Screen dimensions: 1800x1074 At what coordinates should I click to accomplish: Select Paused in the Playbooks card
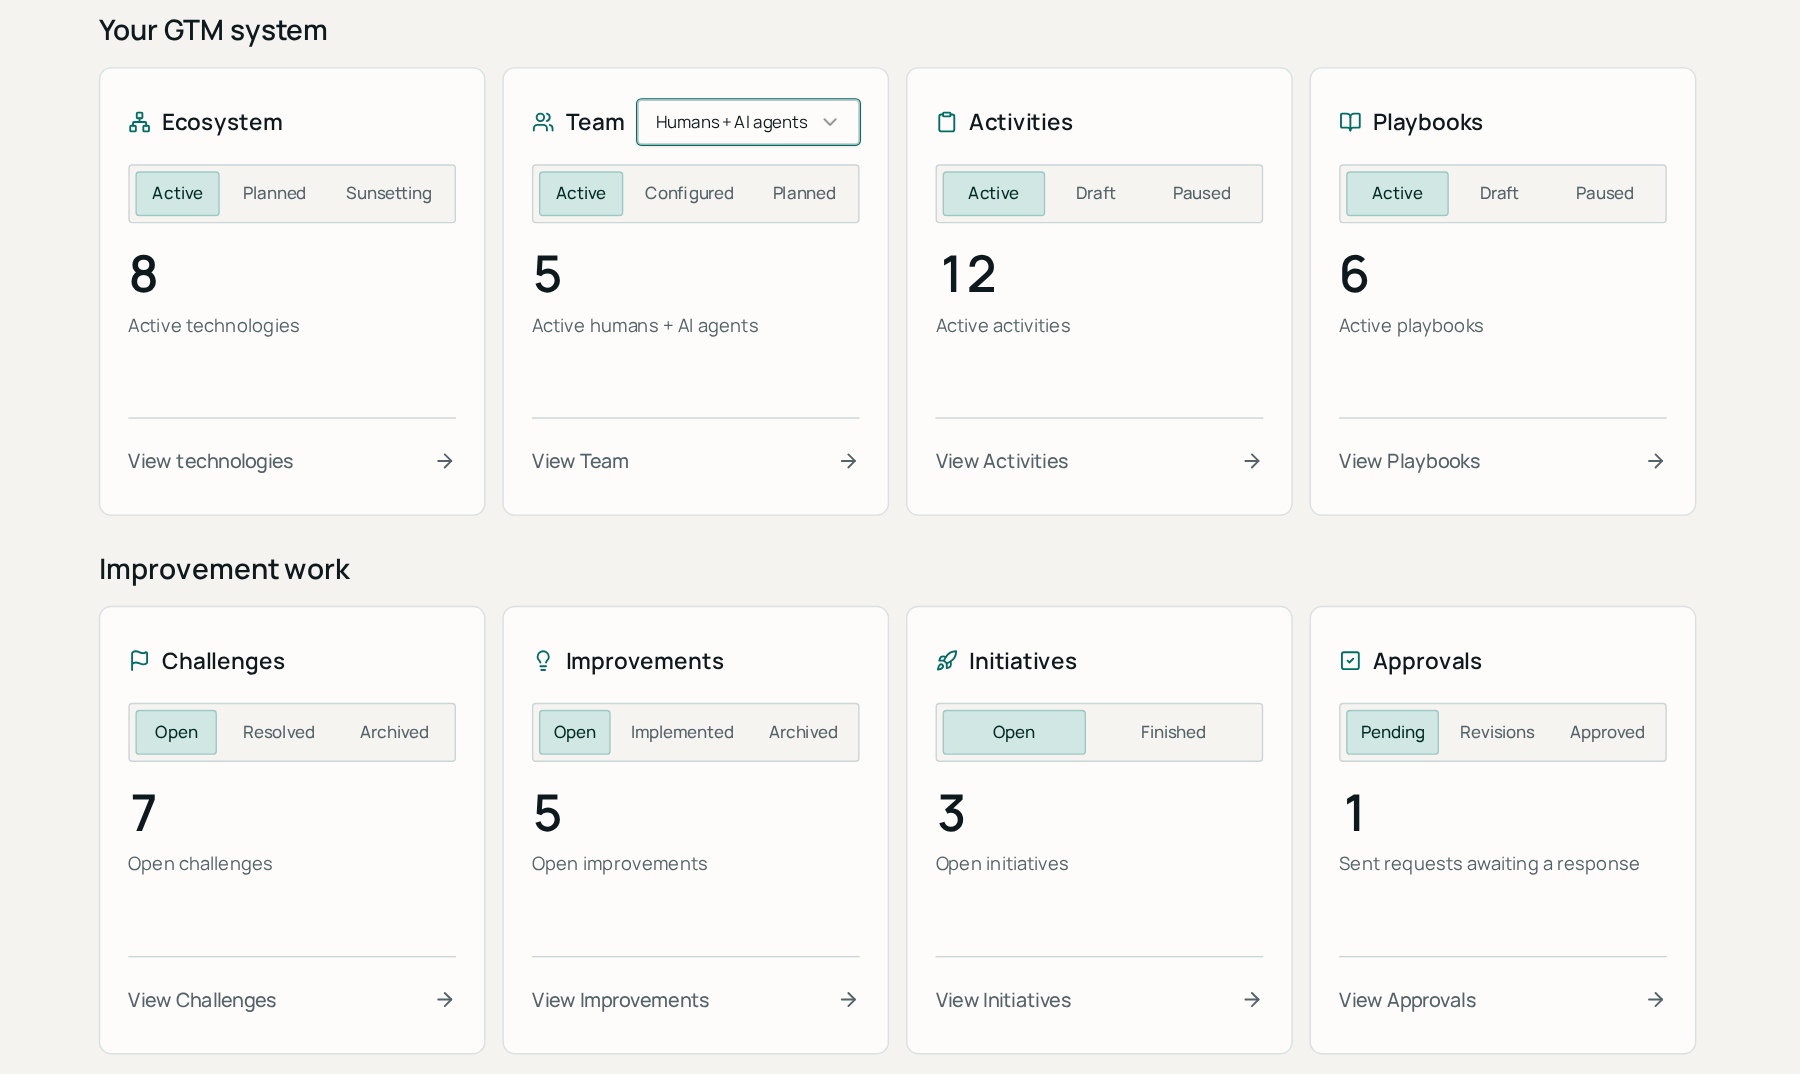1605,194
